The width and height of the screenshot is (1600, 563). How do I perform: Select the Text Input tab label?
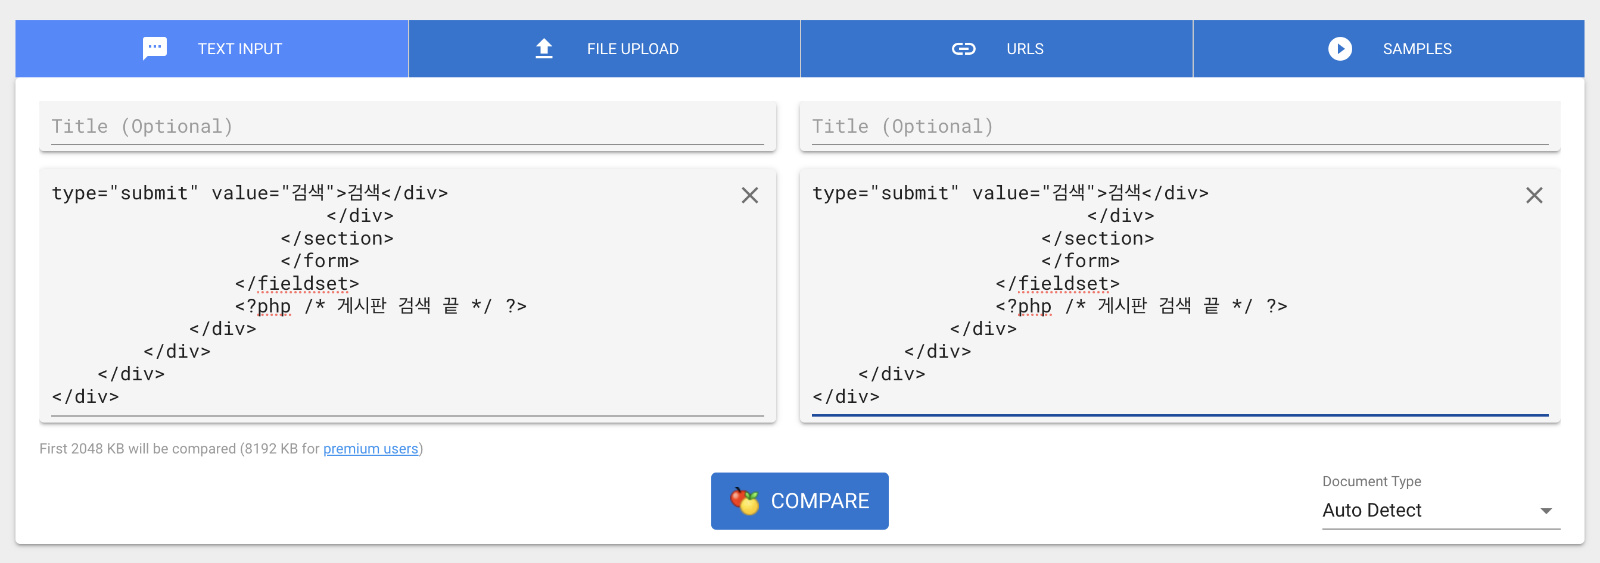pos(240,49)
